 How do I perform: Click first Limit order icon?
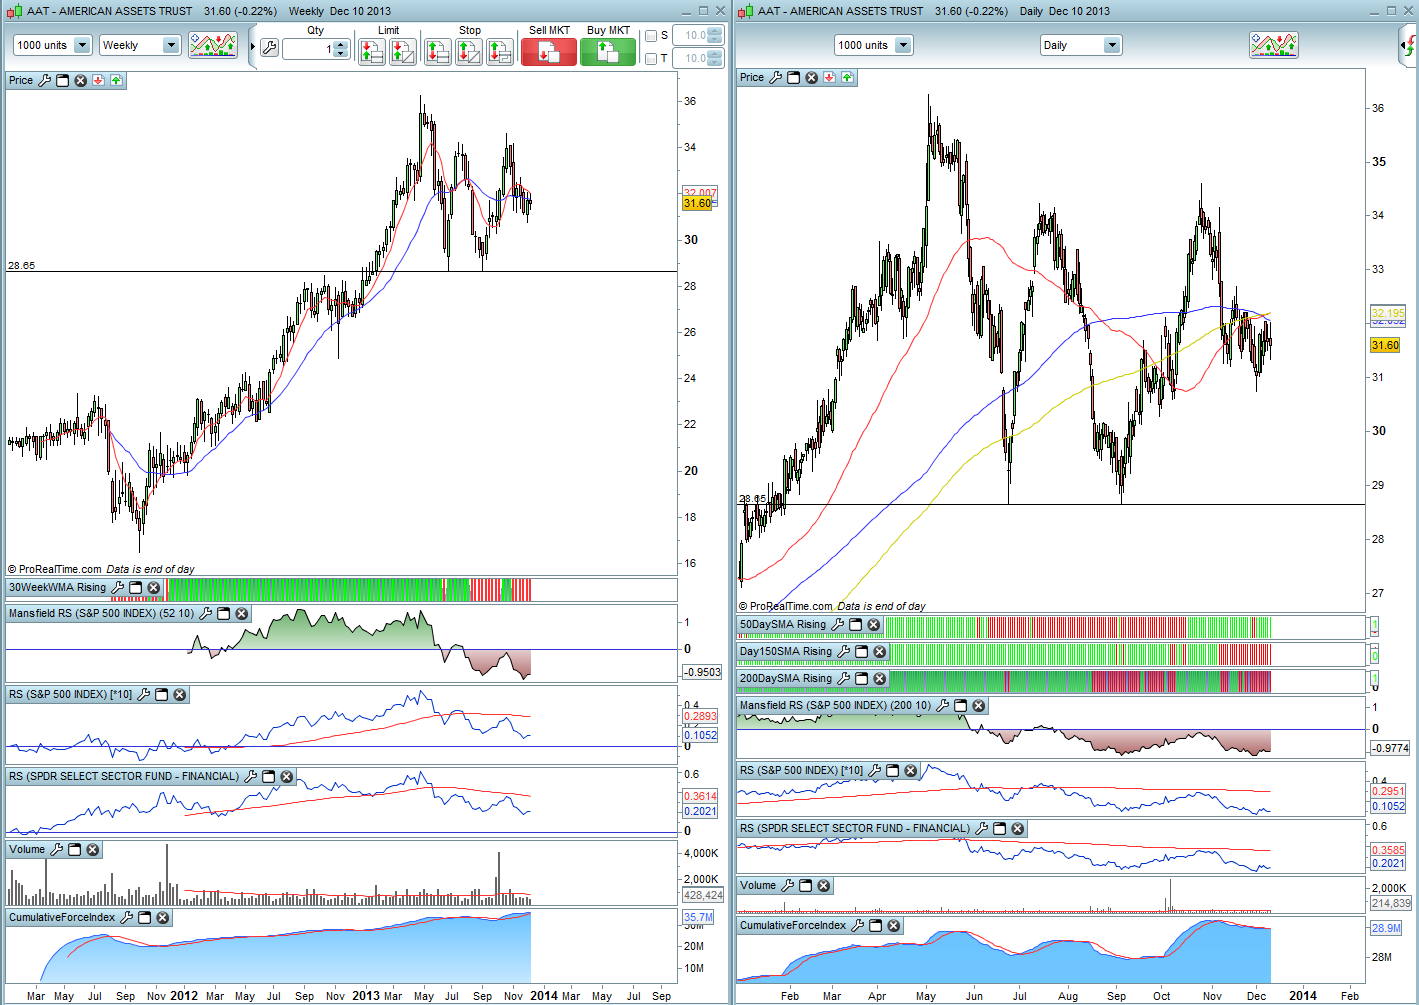[371, 52]
